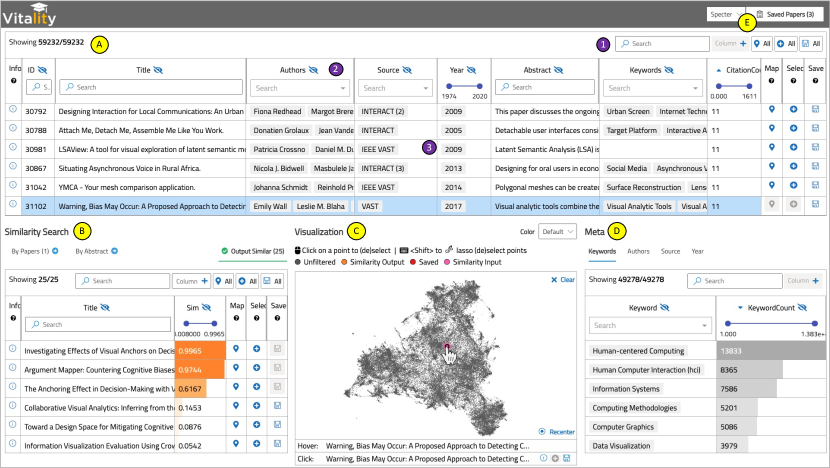830x468 pixels.
Task: Open the Keyword filter dropdown in Meta panel
Action: pyautogui.click(x=651, y=325)
